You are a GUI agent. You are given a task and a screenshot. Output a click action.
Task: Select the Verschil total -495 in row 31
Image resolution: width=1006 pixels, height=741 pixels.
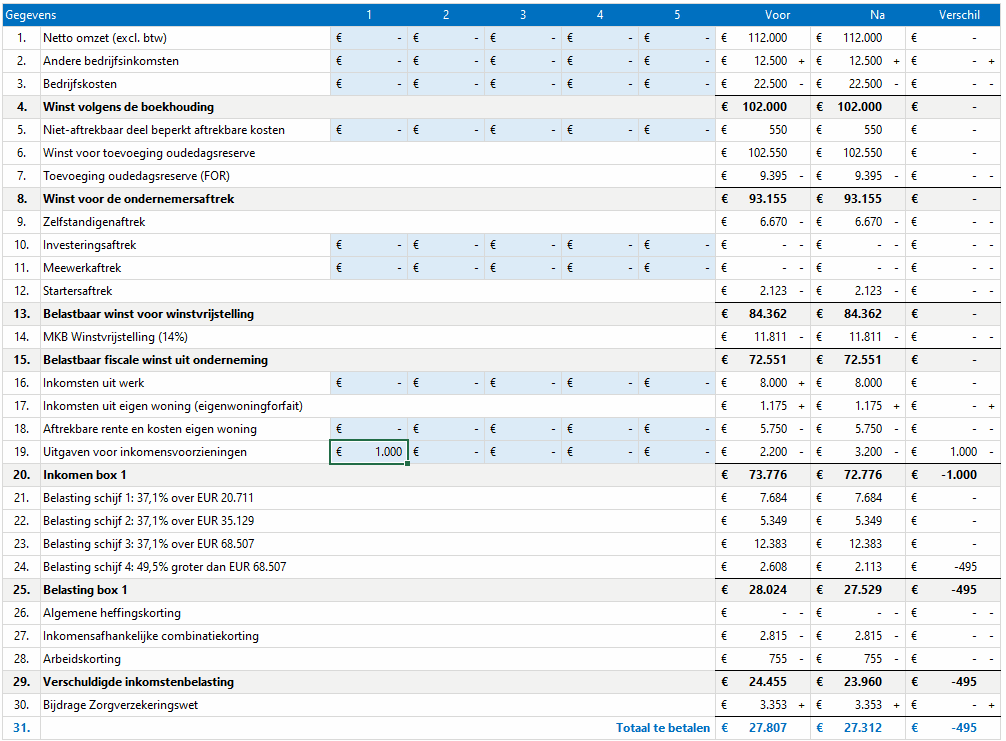pyautogui.click(x=964, y=728)
